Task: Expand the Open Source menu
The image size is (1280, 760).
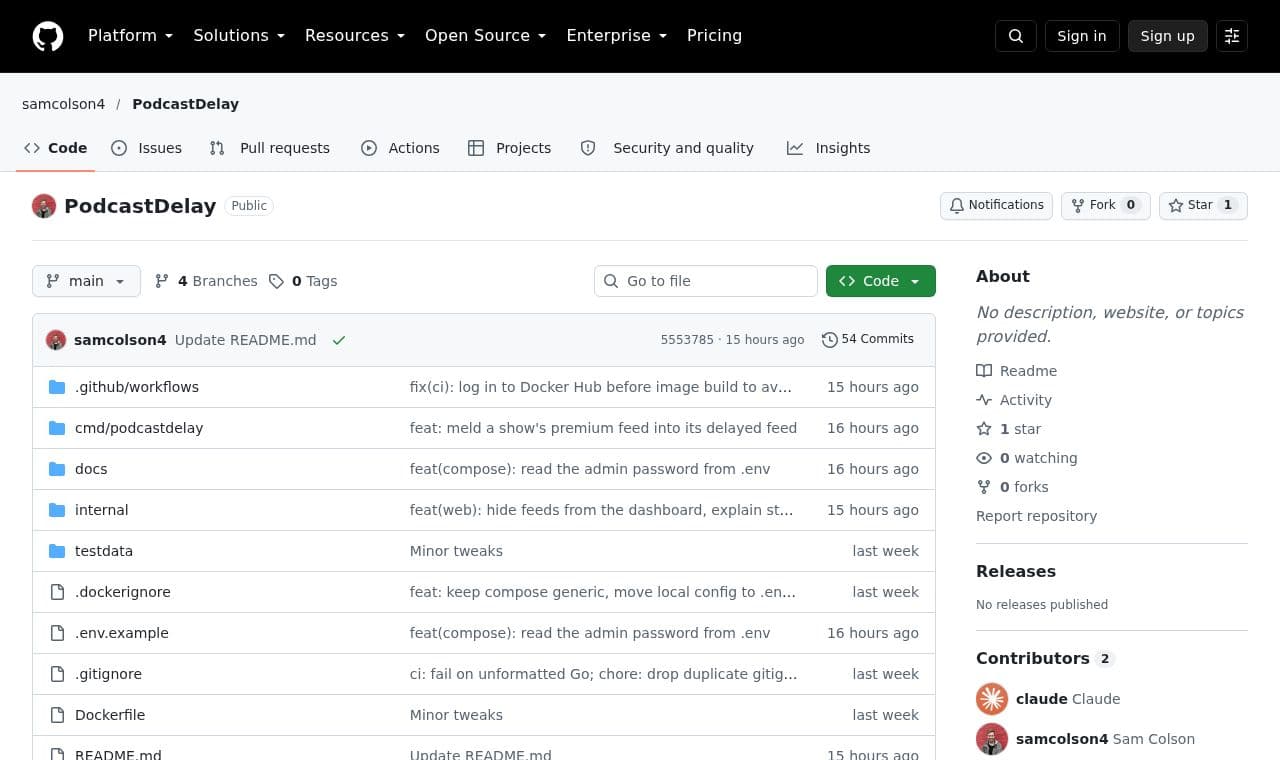Action: coord(485,36)
